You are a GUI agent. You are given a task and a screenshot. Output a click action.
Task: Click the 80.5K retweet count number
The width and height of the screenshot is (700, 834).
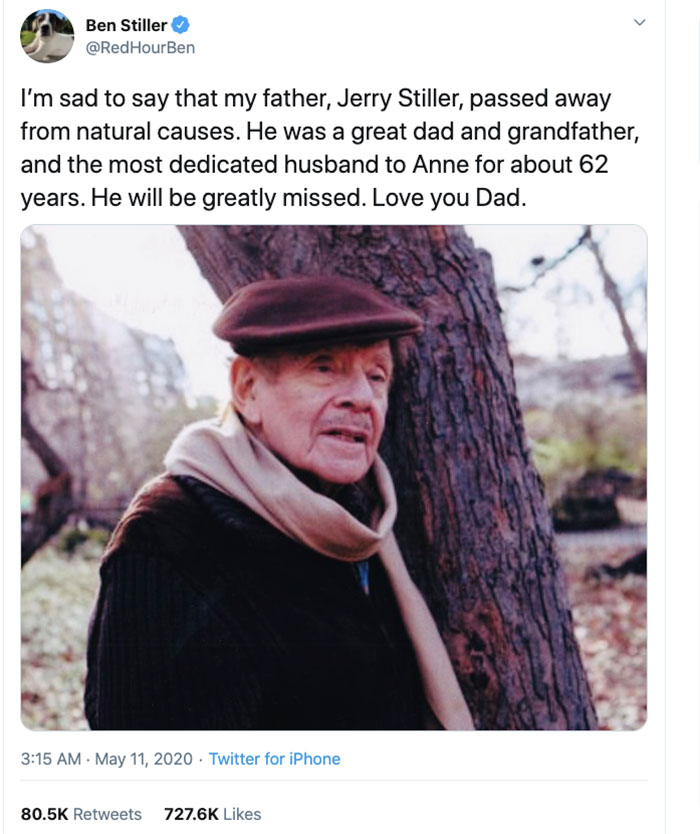(43, 814)
